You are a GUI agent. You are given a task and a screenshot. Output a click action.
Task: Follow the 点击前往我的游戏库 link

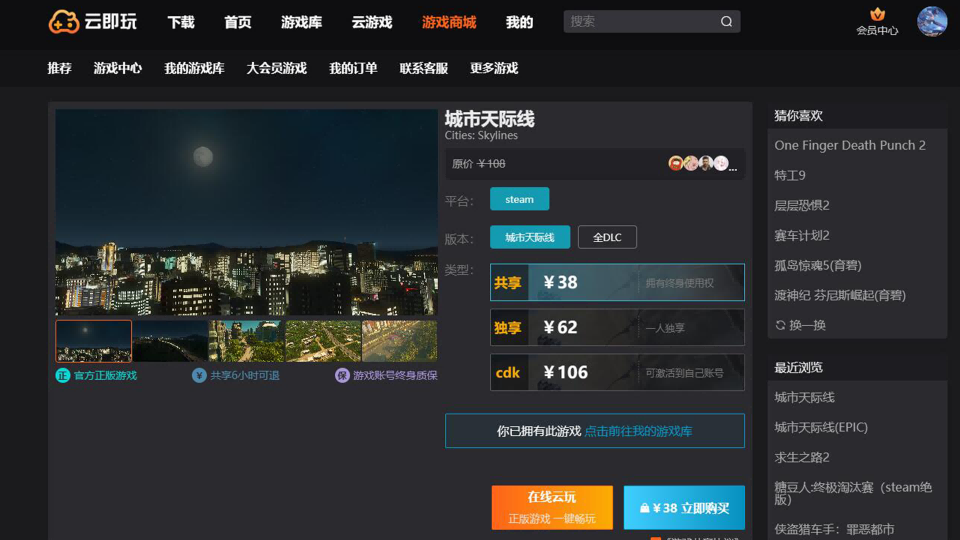(638, 431)
